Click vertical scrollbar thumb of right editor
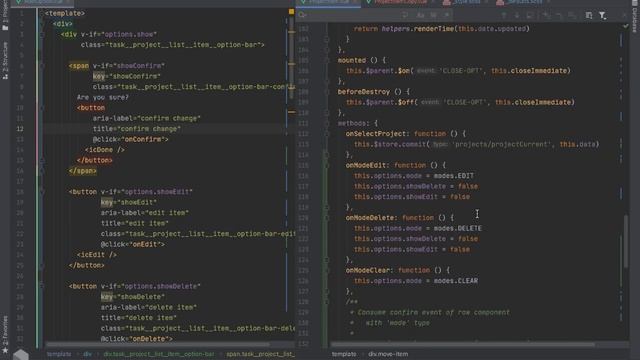The height and width of the screenshot is (360, 640). pyautogui.click(x=626, y=241)
